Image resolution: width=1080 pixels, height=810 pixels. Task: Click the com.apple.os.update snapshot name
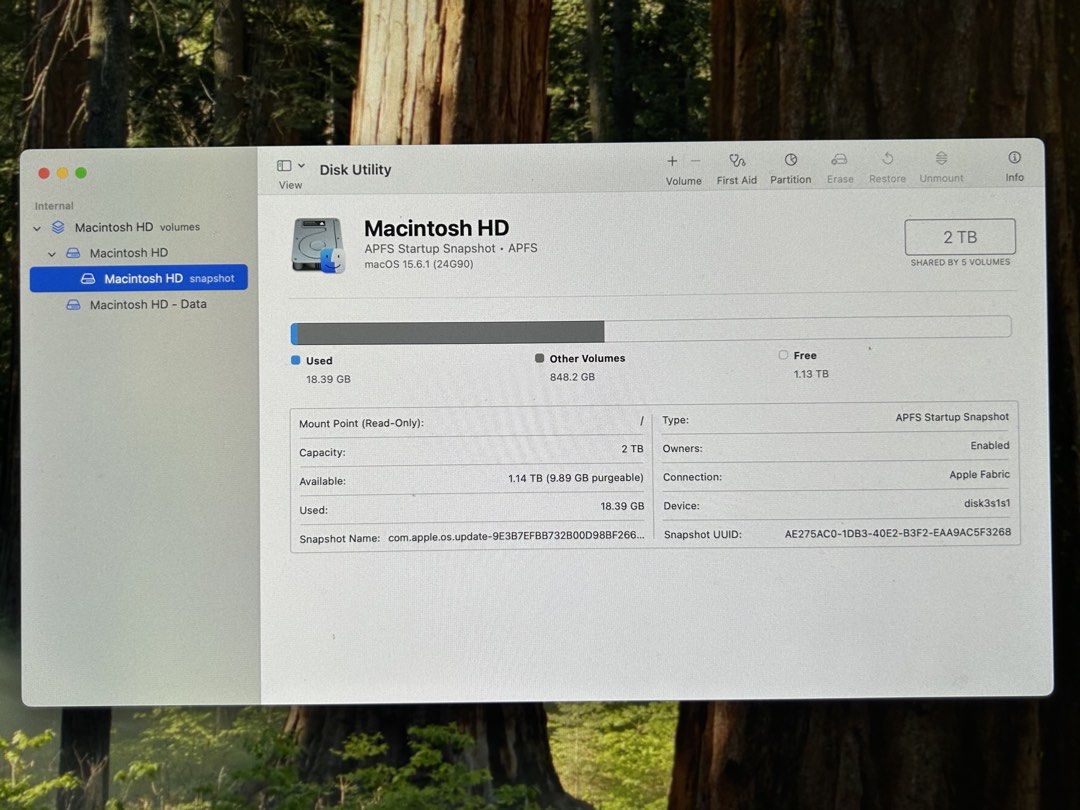click(517, 536)
